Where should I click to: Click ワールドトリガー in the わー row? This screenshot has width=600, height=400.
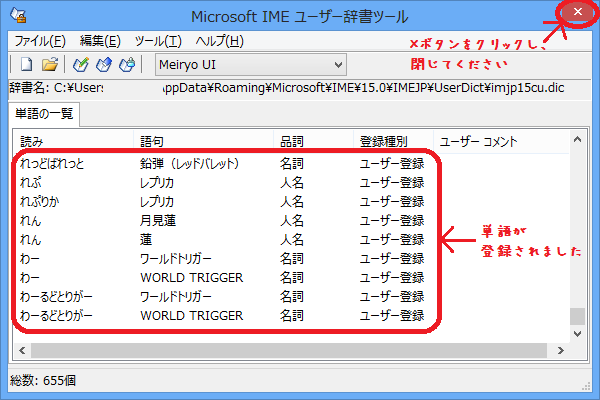tap(176, 259)
